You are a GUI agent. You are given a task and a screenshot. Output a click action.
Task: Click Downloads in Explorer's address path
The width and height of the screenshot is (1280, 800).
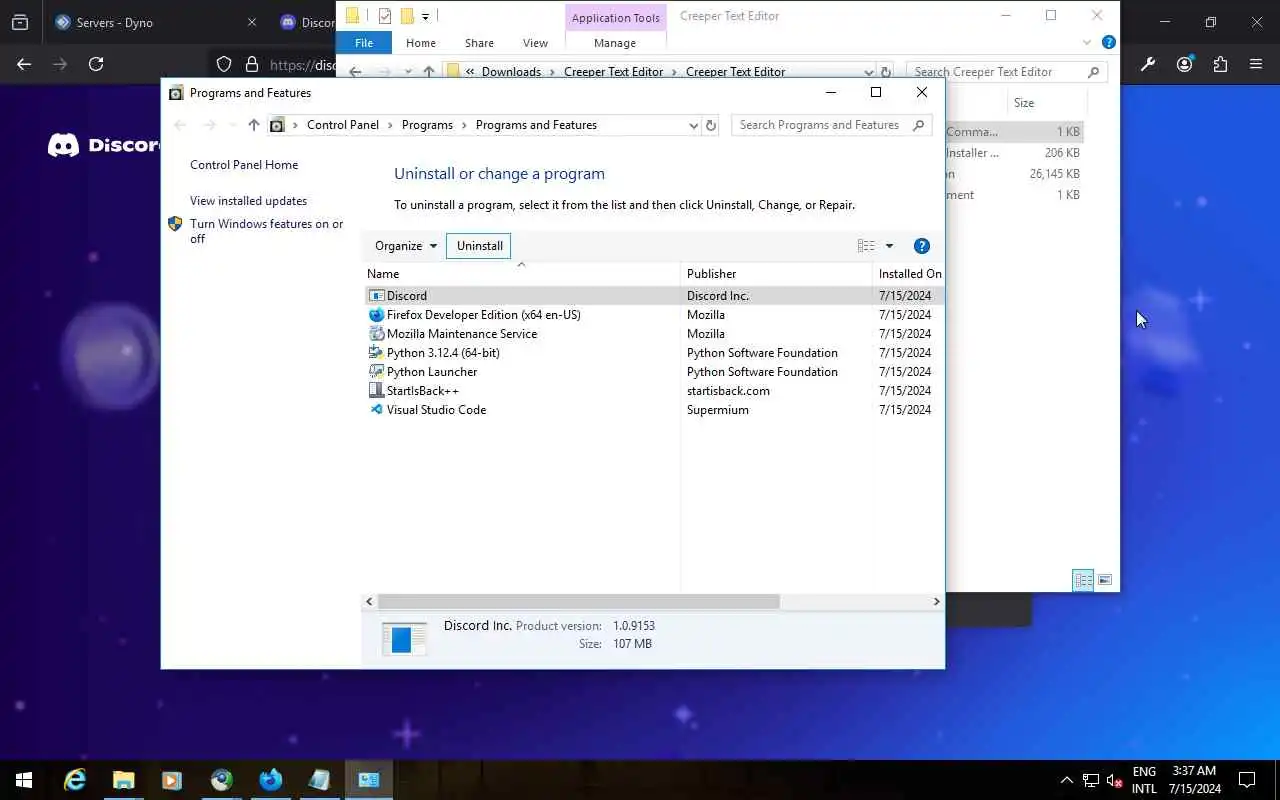pyautogui.click(x=511, y=72)
